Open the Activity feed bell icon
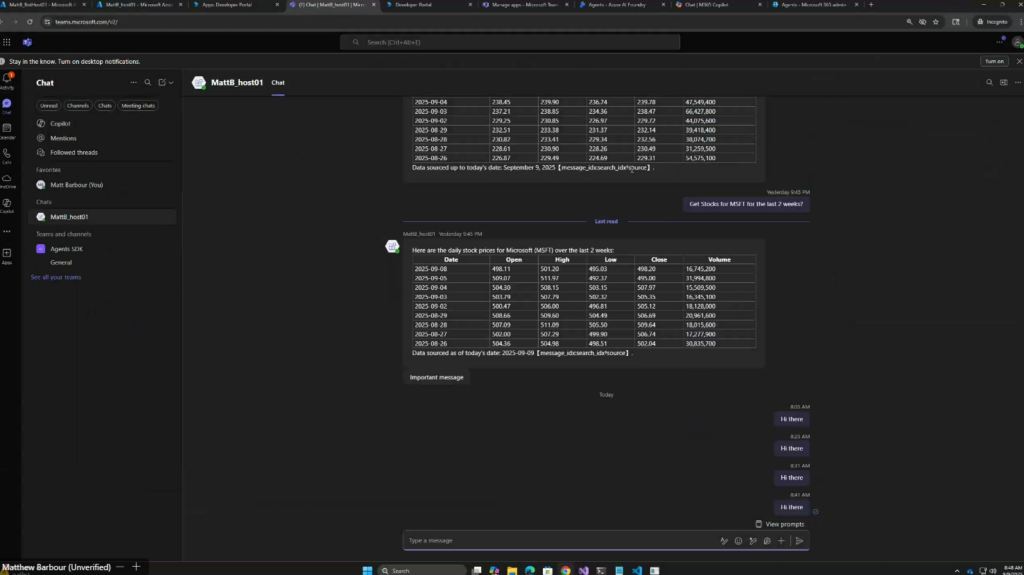1024x575 pixels. [7, 80]
